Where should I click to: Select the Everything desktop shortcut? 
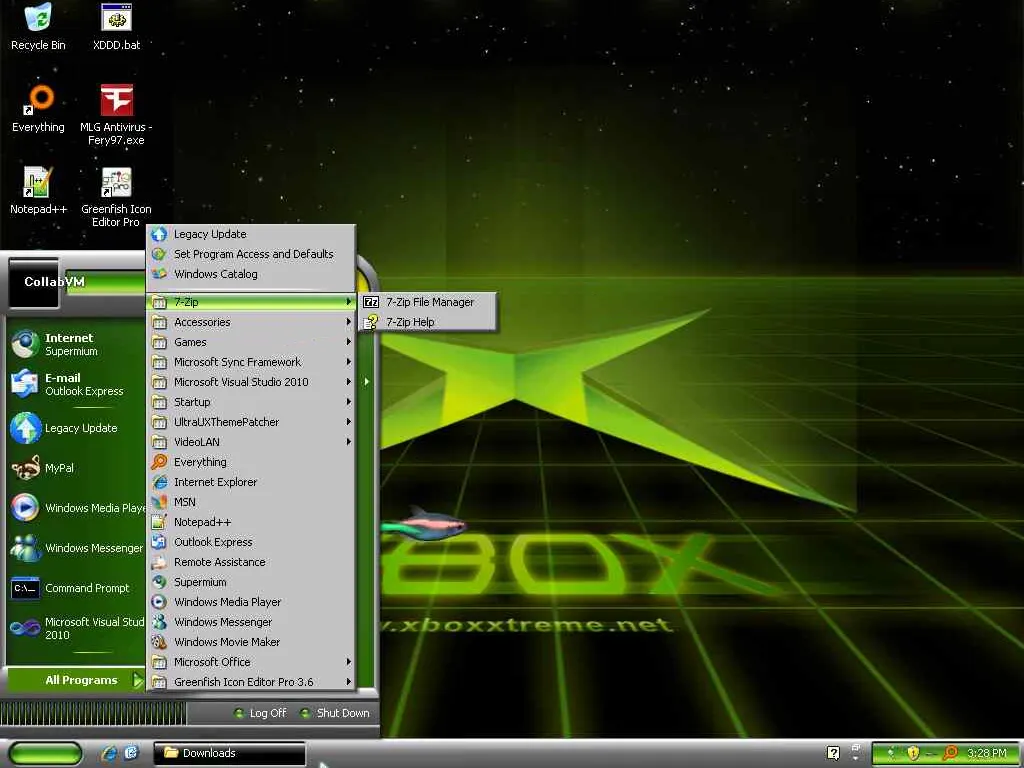[39, 108]
